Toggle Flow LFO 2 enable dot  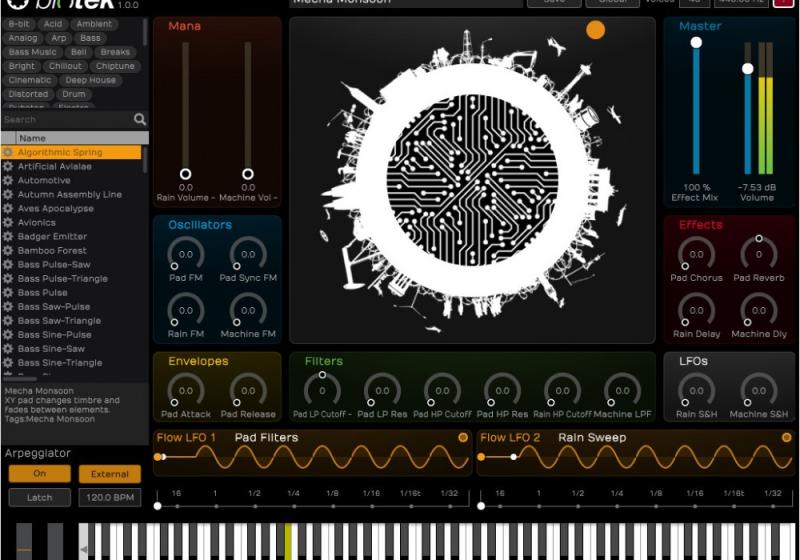[x=786, y=438]
